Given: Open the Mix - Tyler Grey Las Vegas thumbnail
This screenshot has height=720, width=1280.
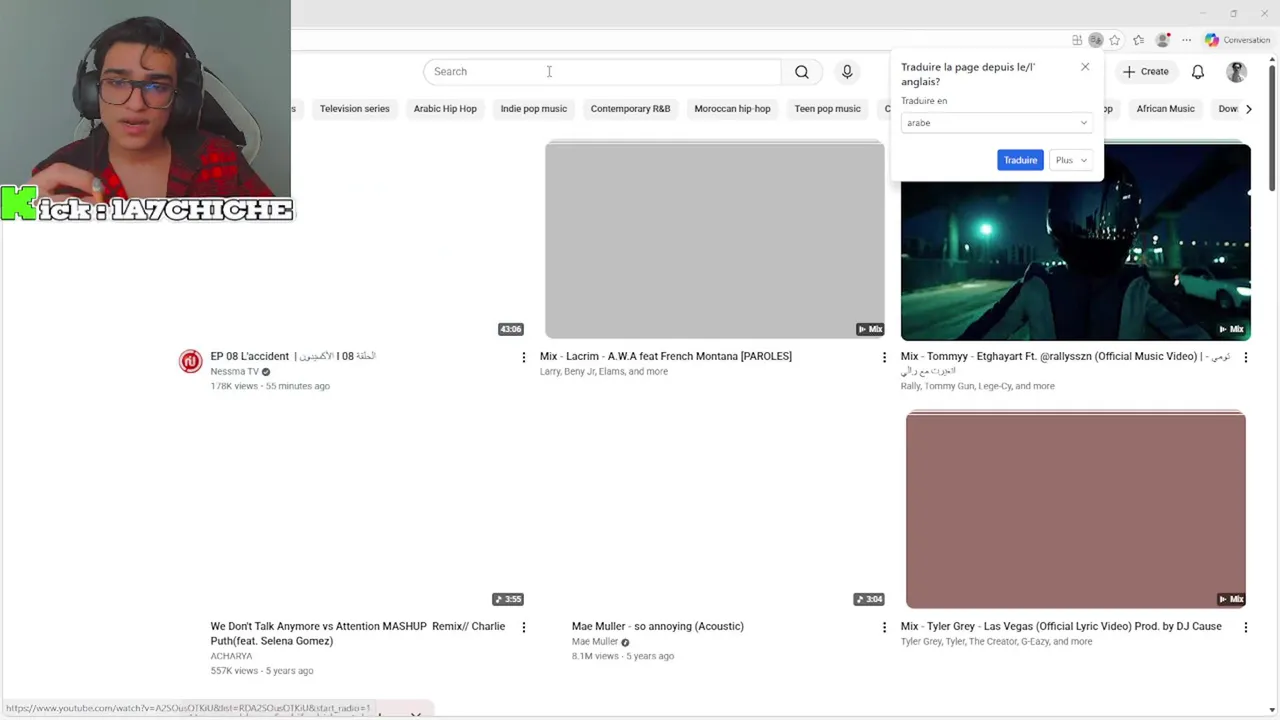Looking at the screenshot, I should (x=1076, y=510).
